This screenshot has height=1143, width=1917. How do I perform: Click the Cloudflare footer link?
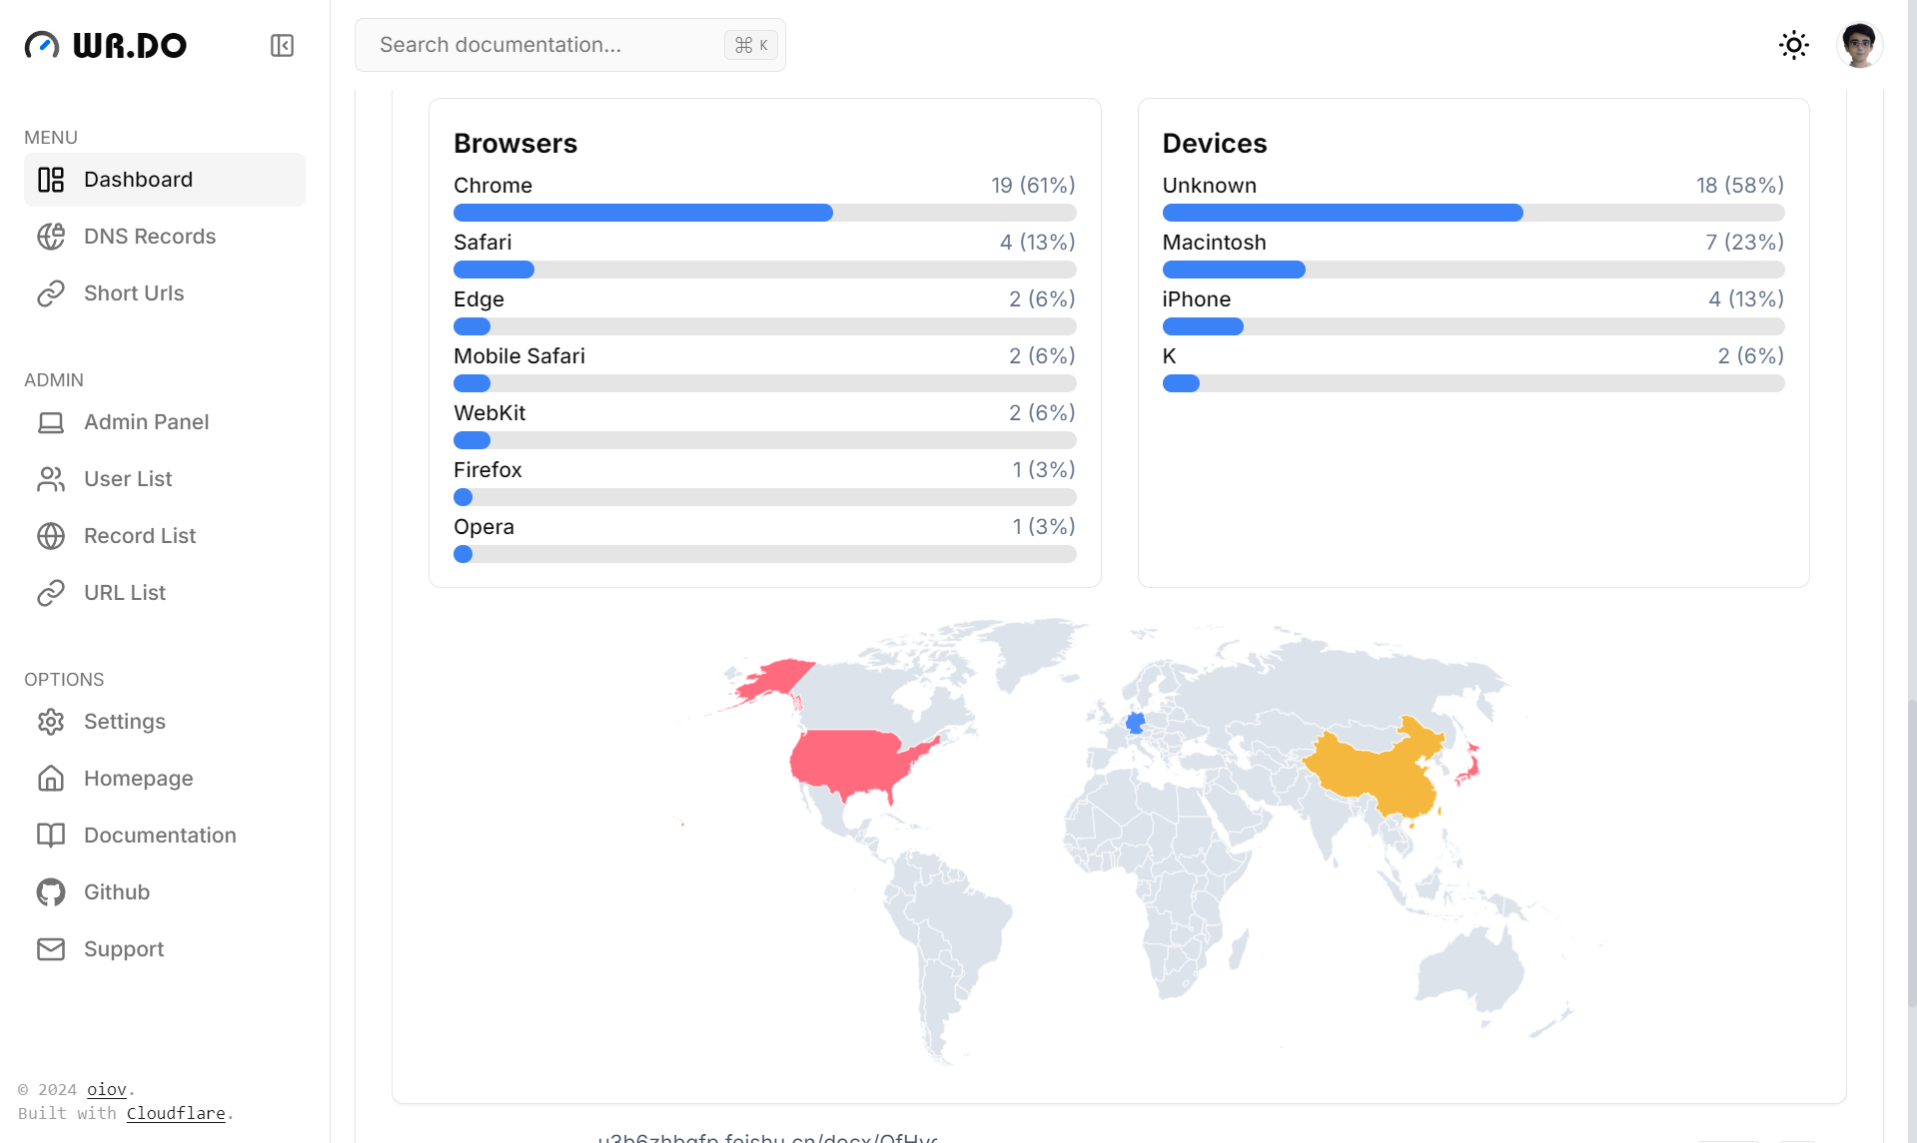click(175, 1113)
